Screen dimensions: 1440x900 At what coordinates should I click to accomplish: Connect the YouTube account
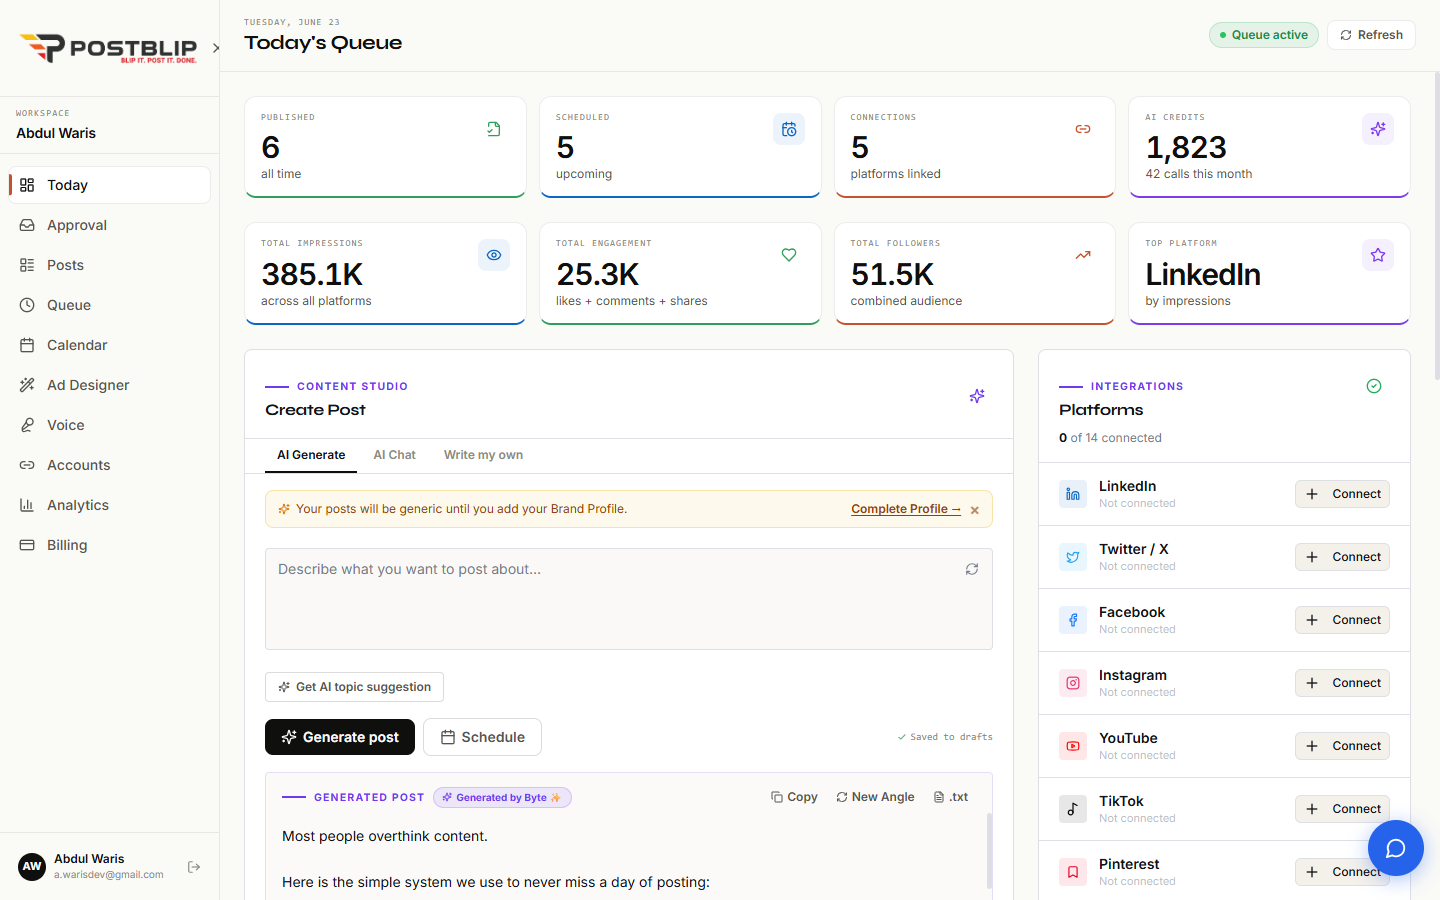1342,746
